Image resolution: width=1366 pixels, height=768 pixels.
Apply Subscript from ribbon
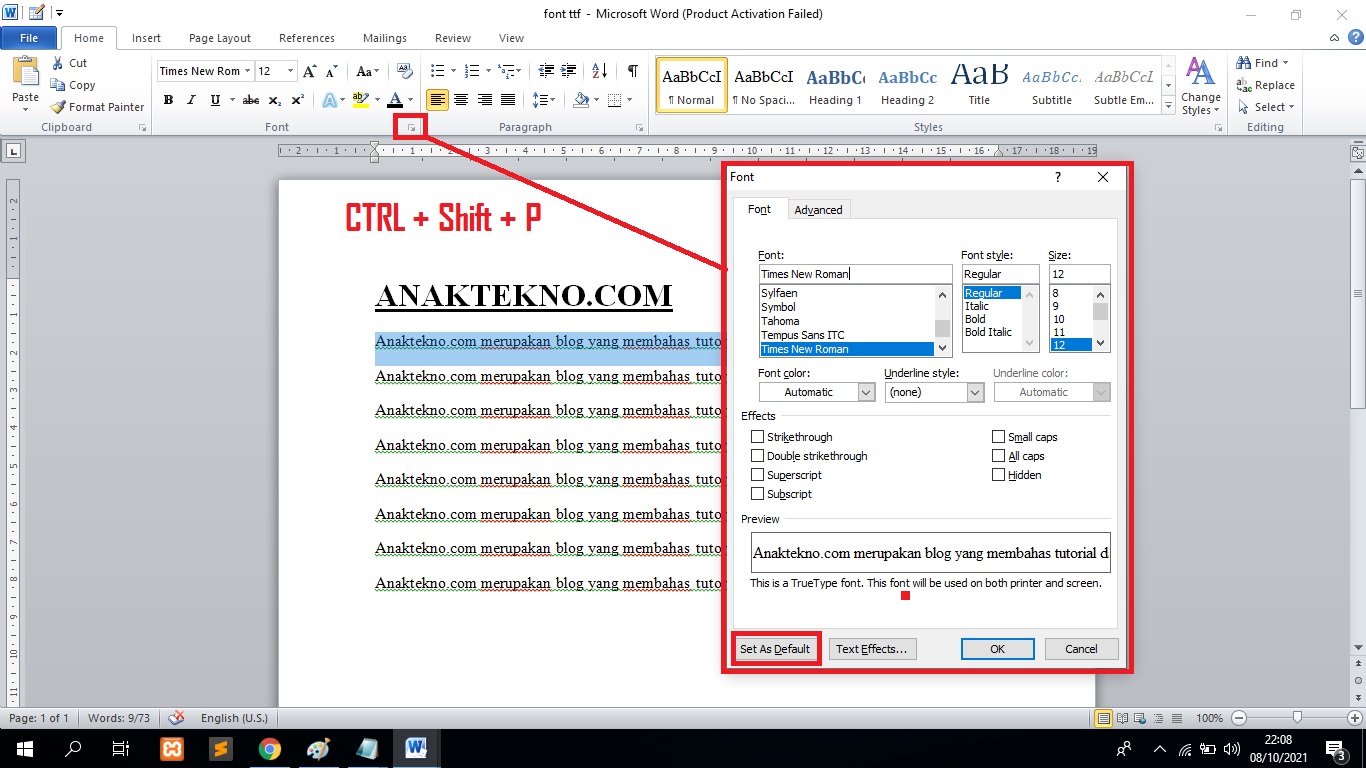(x=274, y=100)
